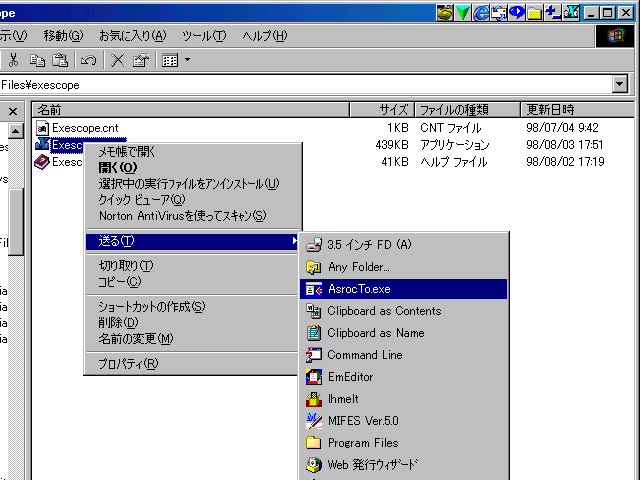Choose コピー(C) in context menu

click(x=193, y=282)
